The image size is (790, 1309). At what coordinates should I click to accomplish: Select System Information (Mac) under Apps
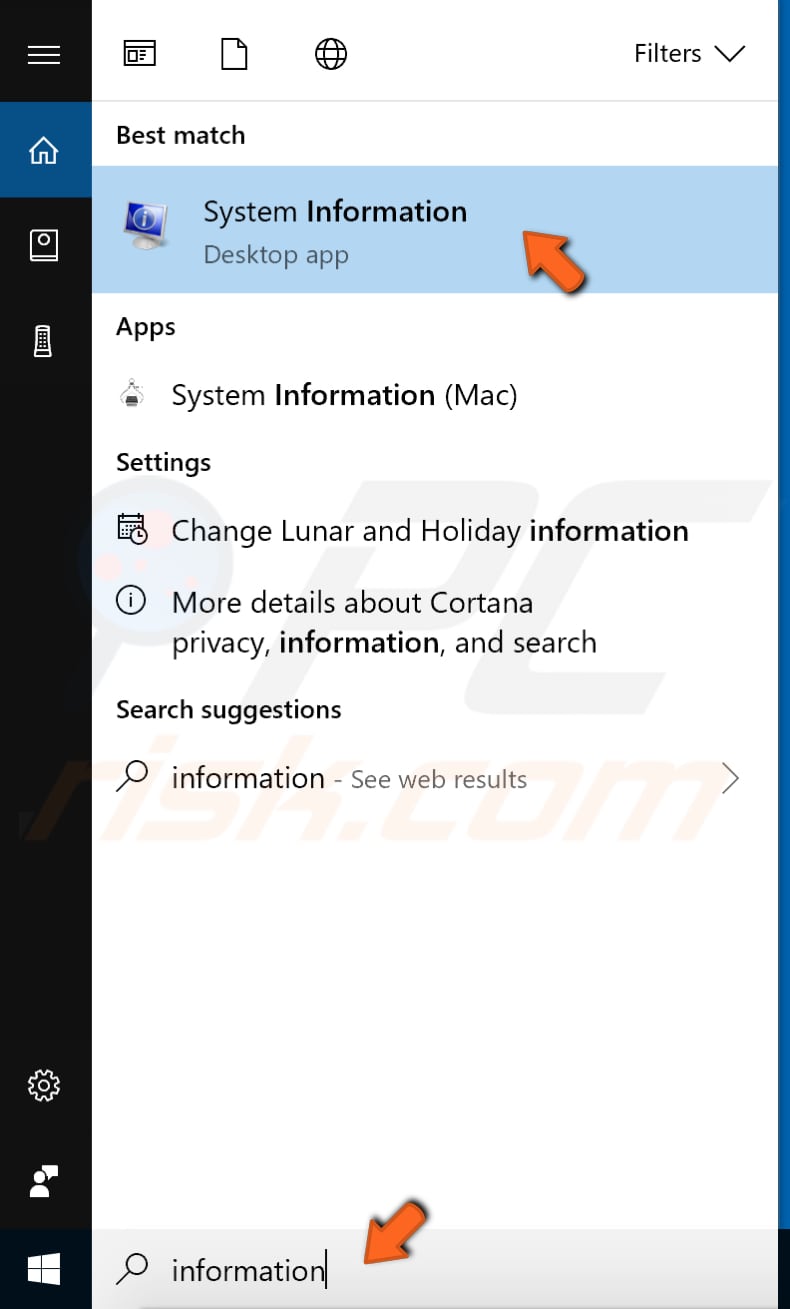(x=344, y=395)
